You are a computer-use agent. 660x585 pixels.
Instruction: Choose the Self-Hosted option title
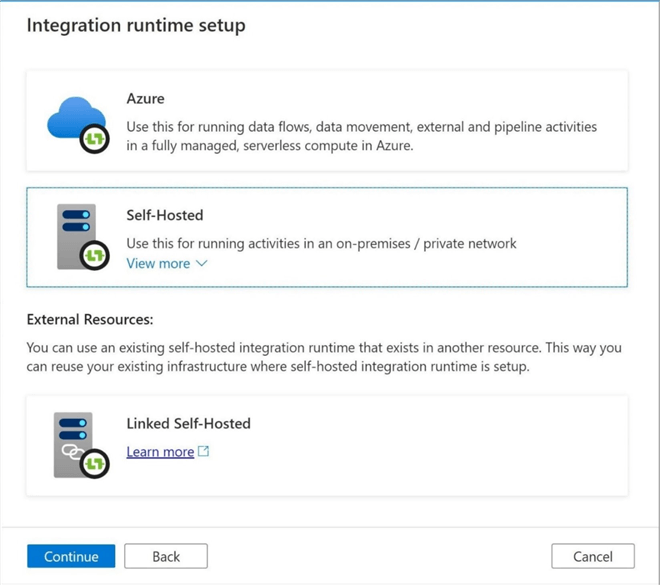point(165,215)
